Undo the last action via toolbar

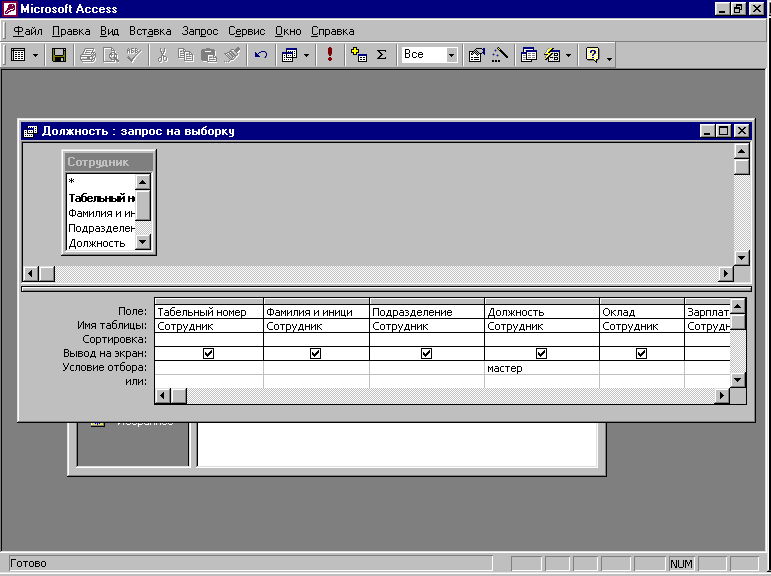pos(261,55)
